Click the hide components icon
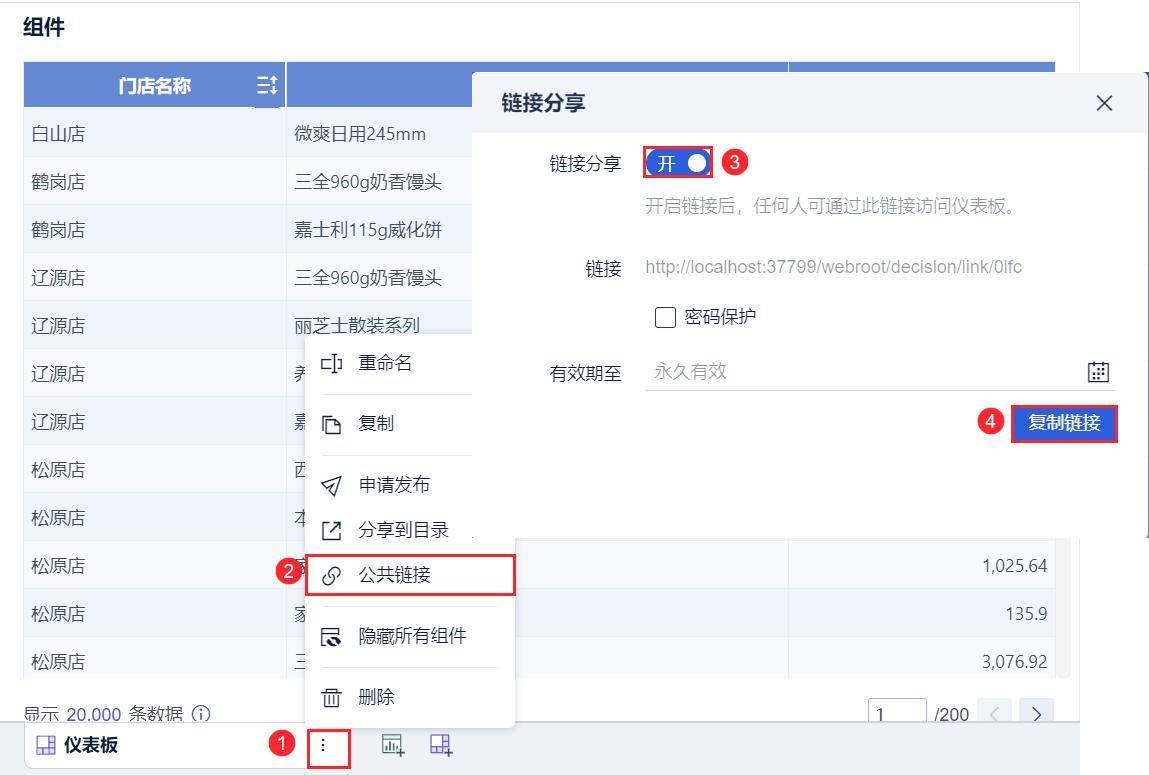 [331, 637]
